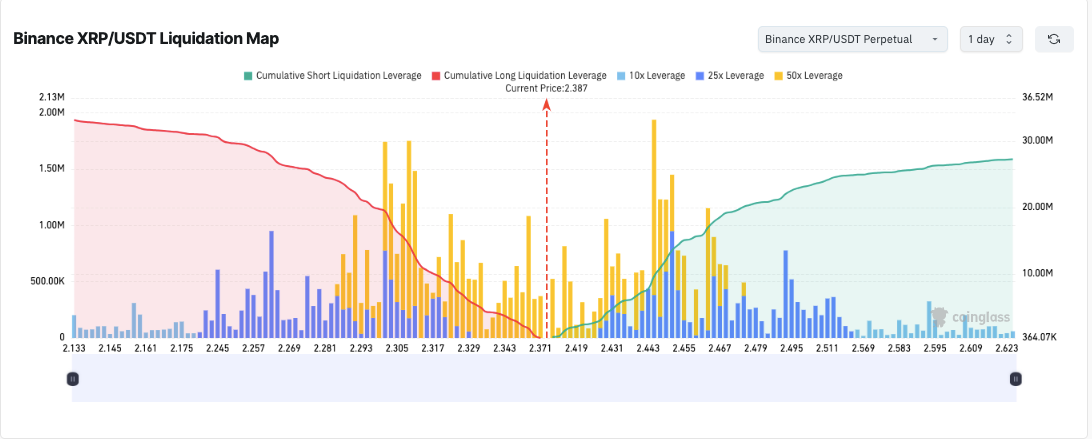The width and height of the screenshot is (1092, 439).
Task: Click the 2.133 x-axis label
Action: point(74,348)
